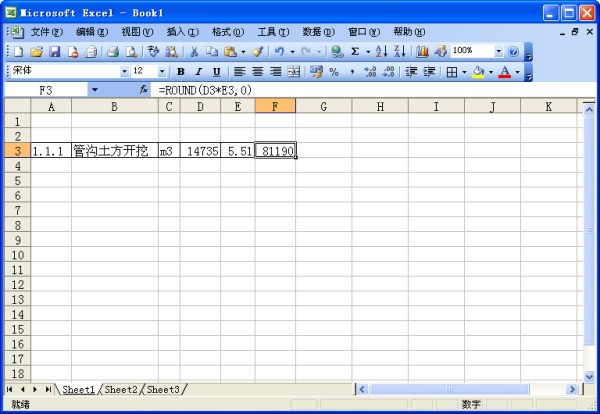Image resolution: width=600 pixels, height=414 pixels.
Task: Launch the Chart Wizard
Action: [x=422, y=51]
